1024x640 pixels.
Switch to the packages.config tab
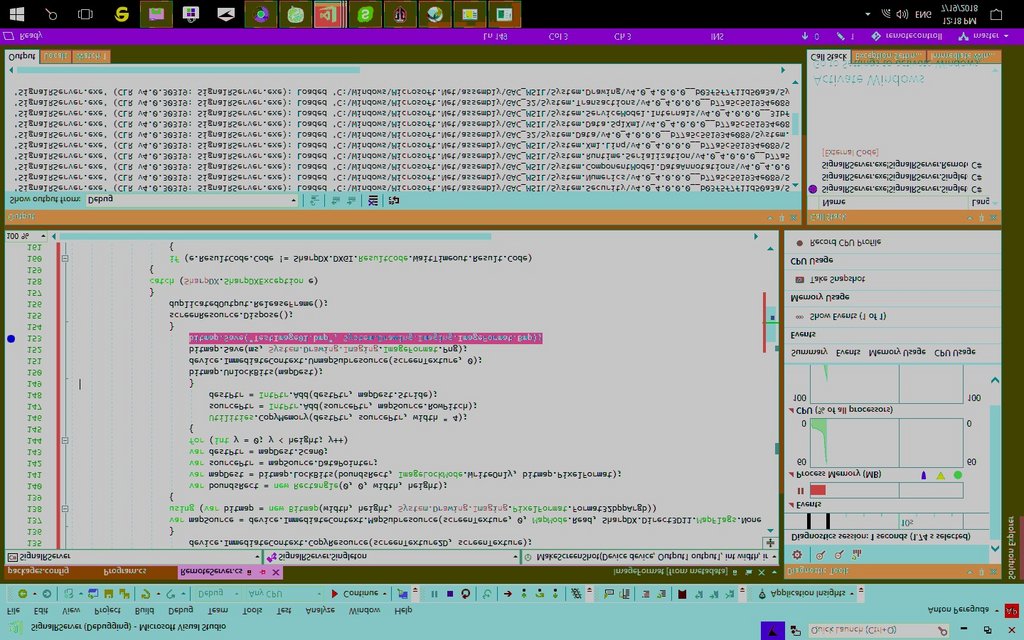pos(38,571)
